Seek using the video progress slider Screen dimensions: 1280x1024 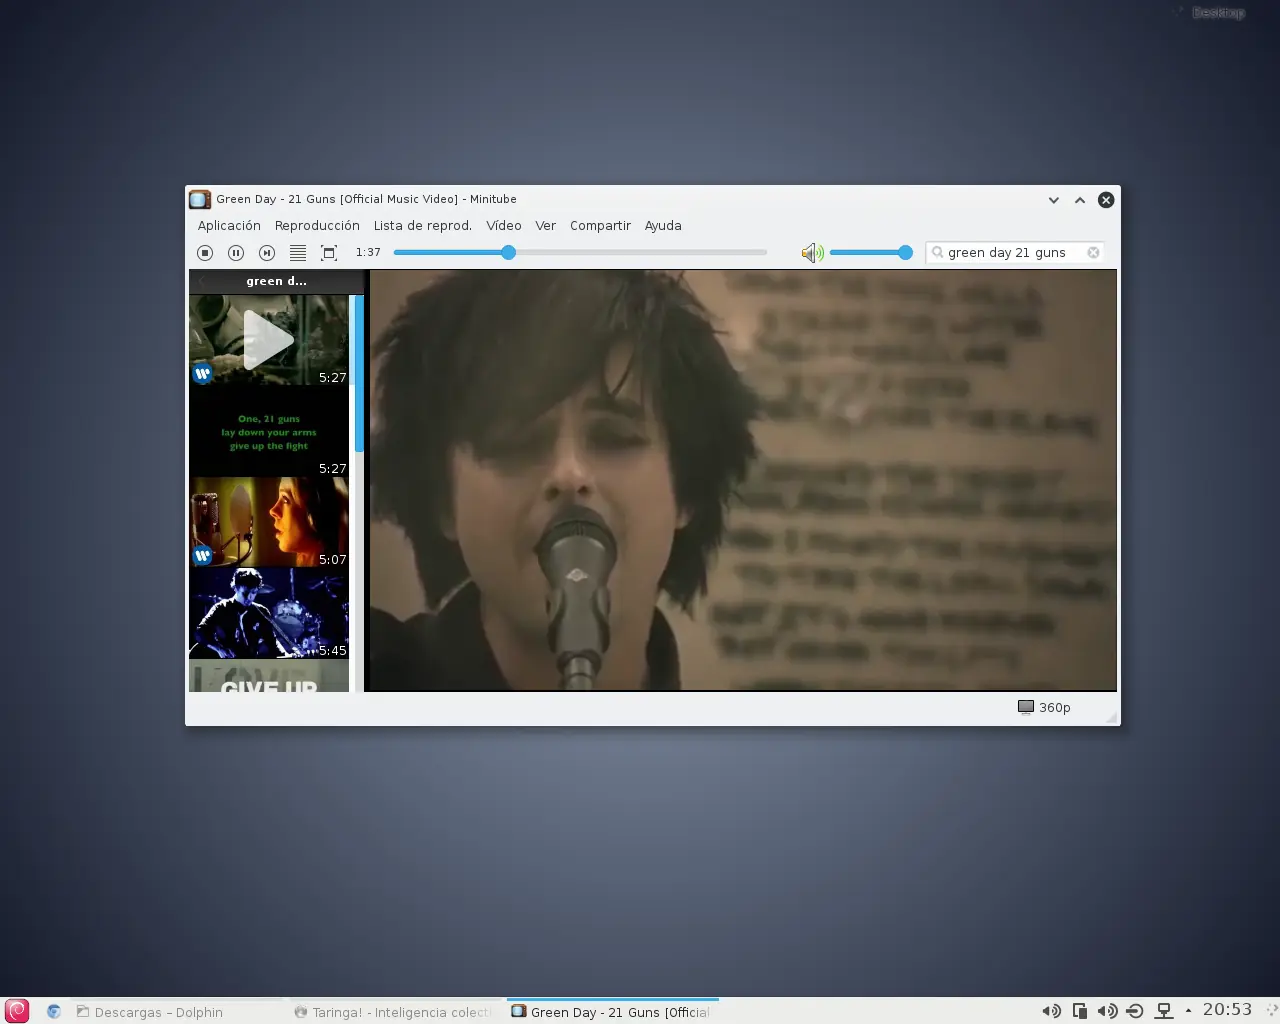click(580, 253)
